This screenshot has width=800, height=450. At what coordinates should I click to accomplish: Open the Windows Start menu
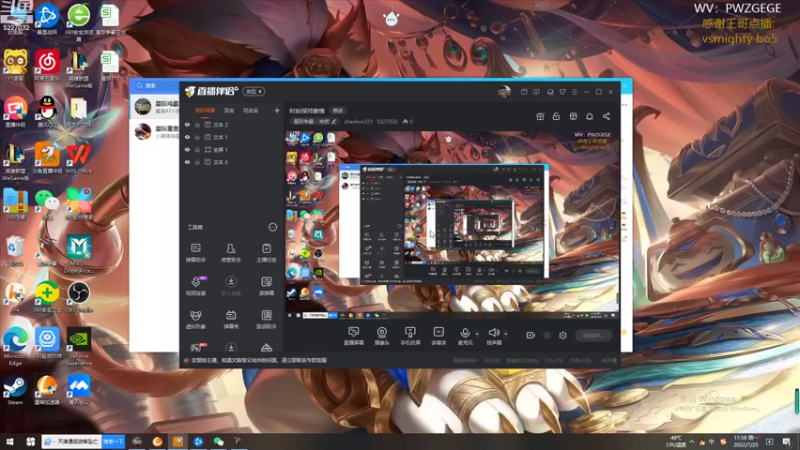point(9,441)
